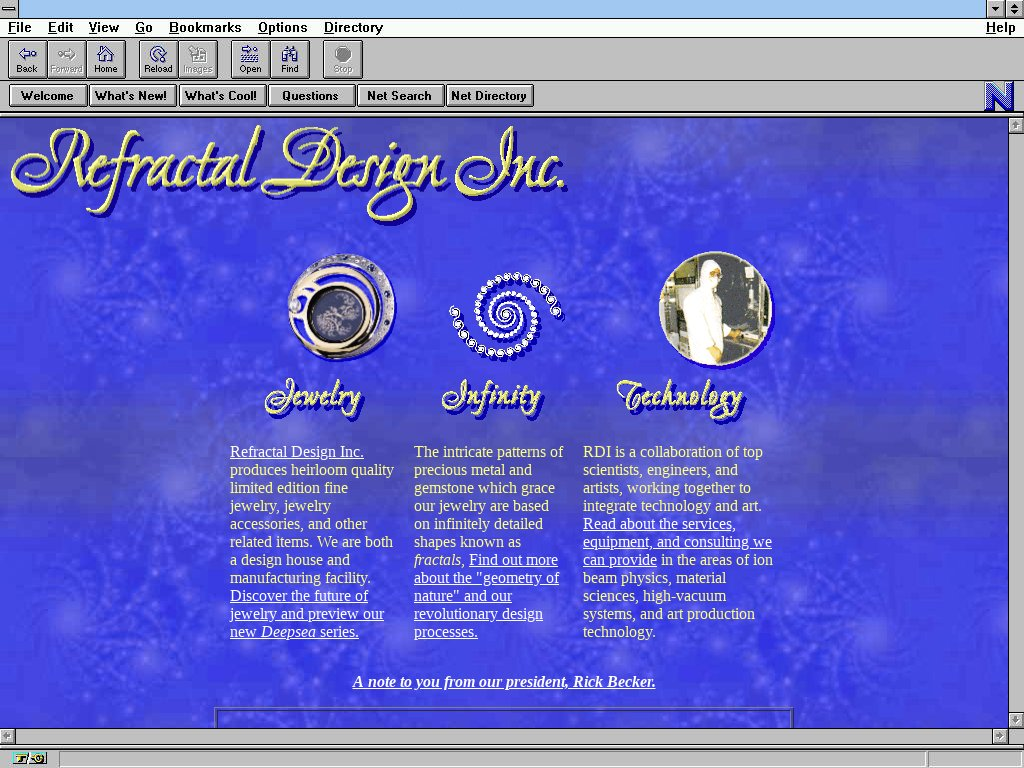Click the Technology scientist photo
The height and width of the screenshot is (768, 1024).
[716, 308]
